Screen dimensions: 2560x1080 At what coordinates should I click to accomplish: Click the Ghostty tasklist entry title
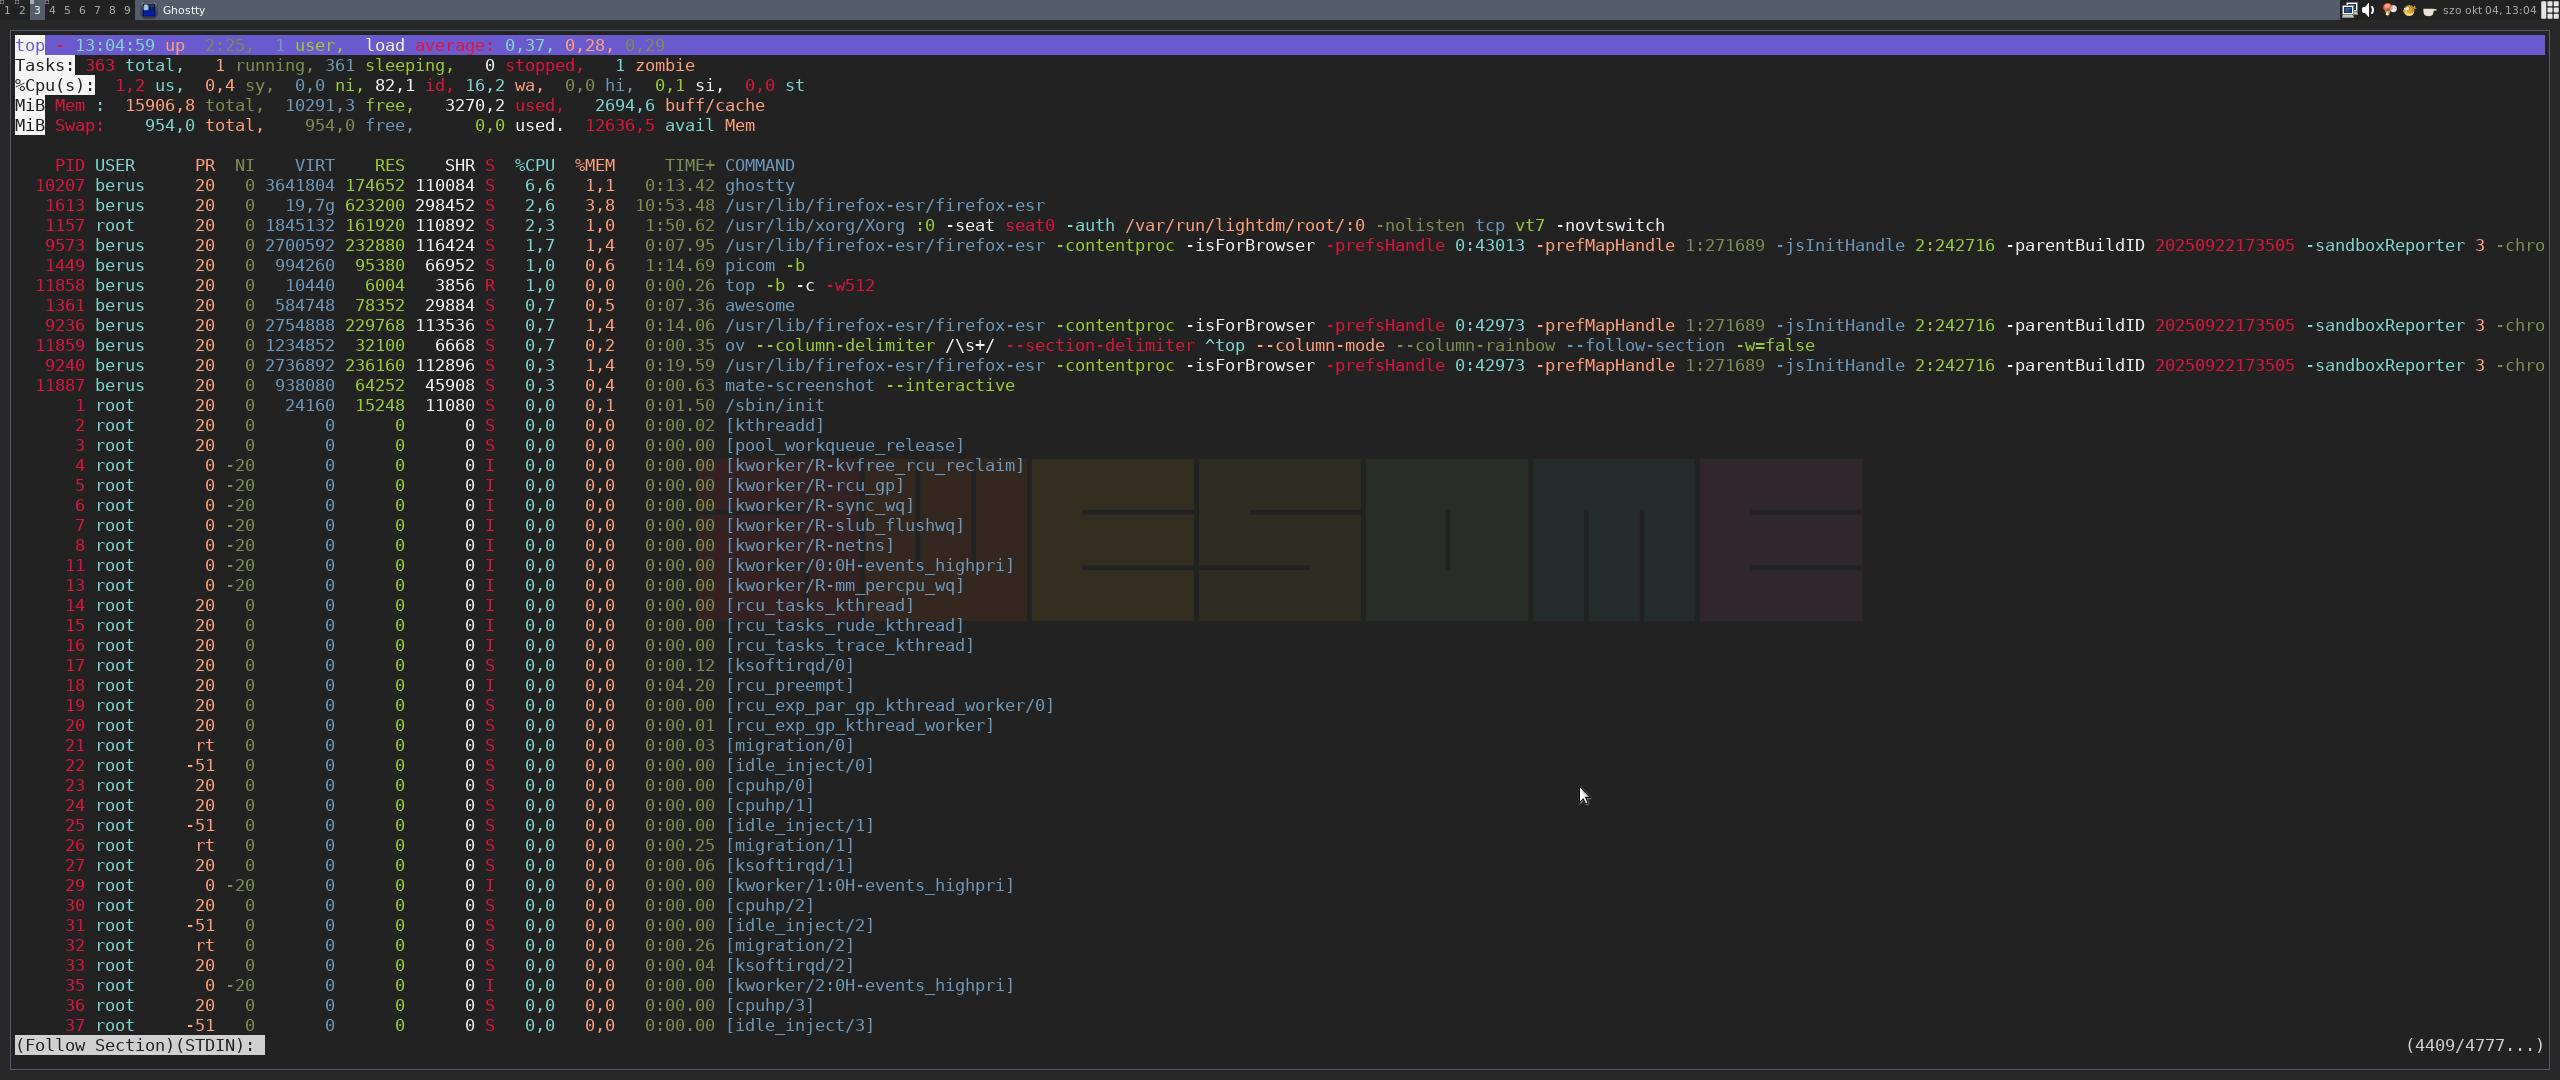[184, 10]
